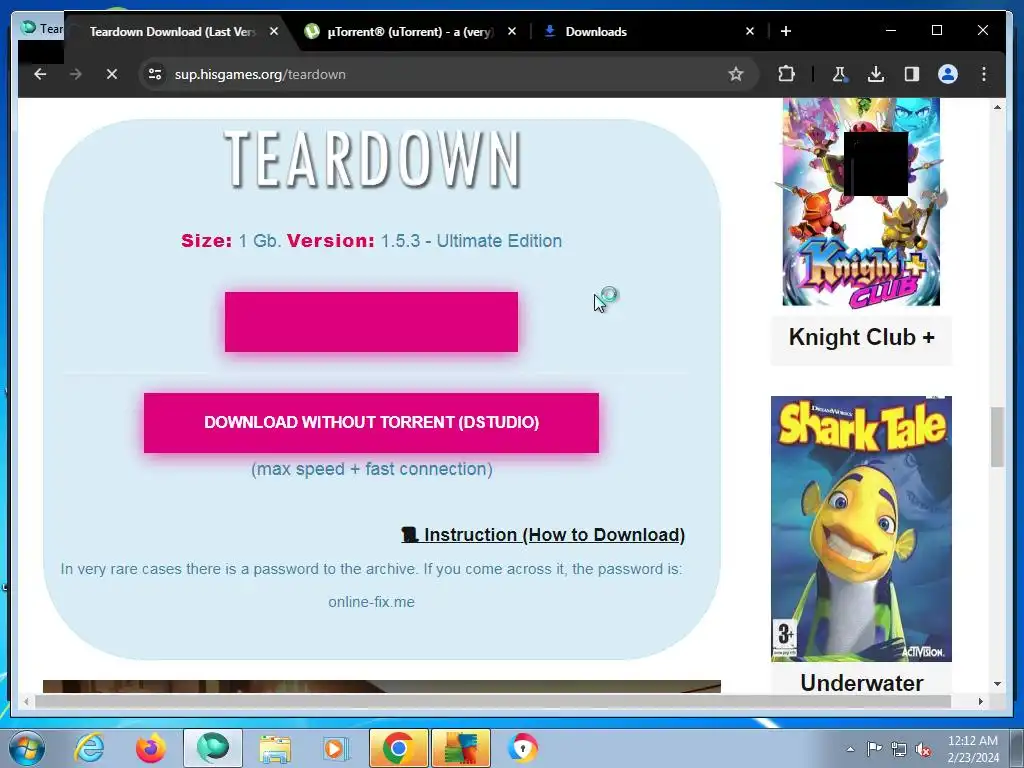Open the Knight Club + title link
Image resolution: width=1024 pixels, height=768 pixels.
click(x=861, y=338)
